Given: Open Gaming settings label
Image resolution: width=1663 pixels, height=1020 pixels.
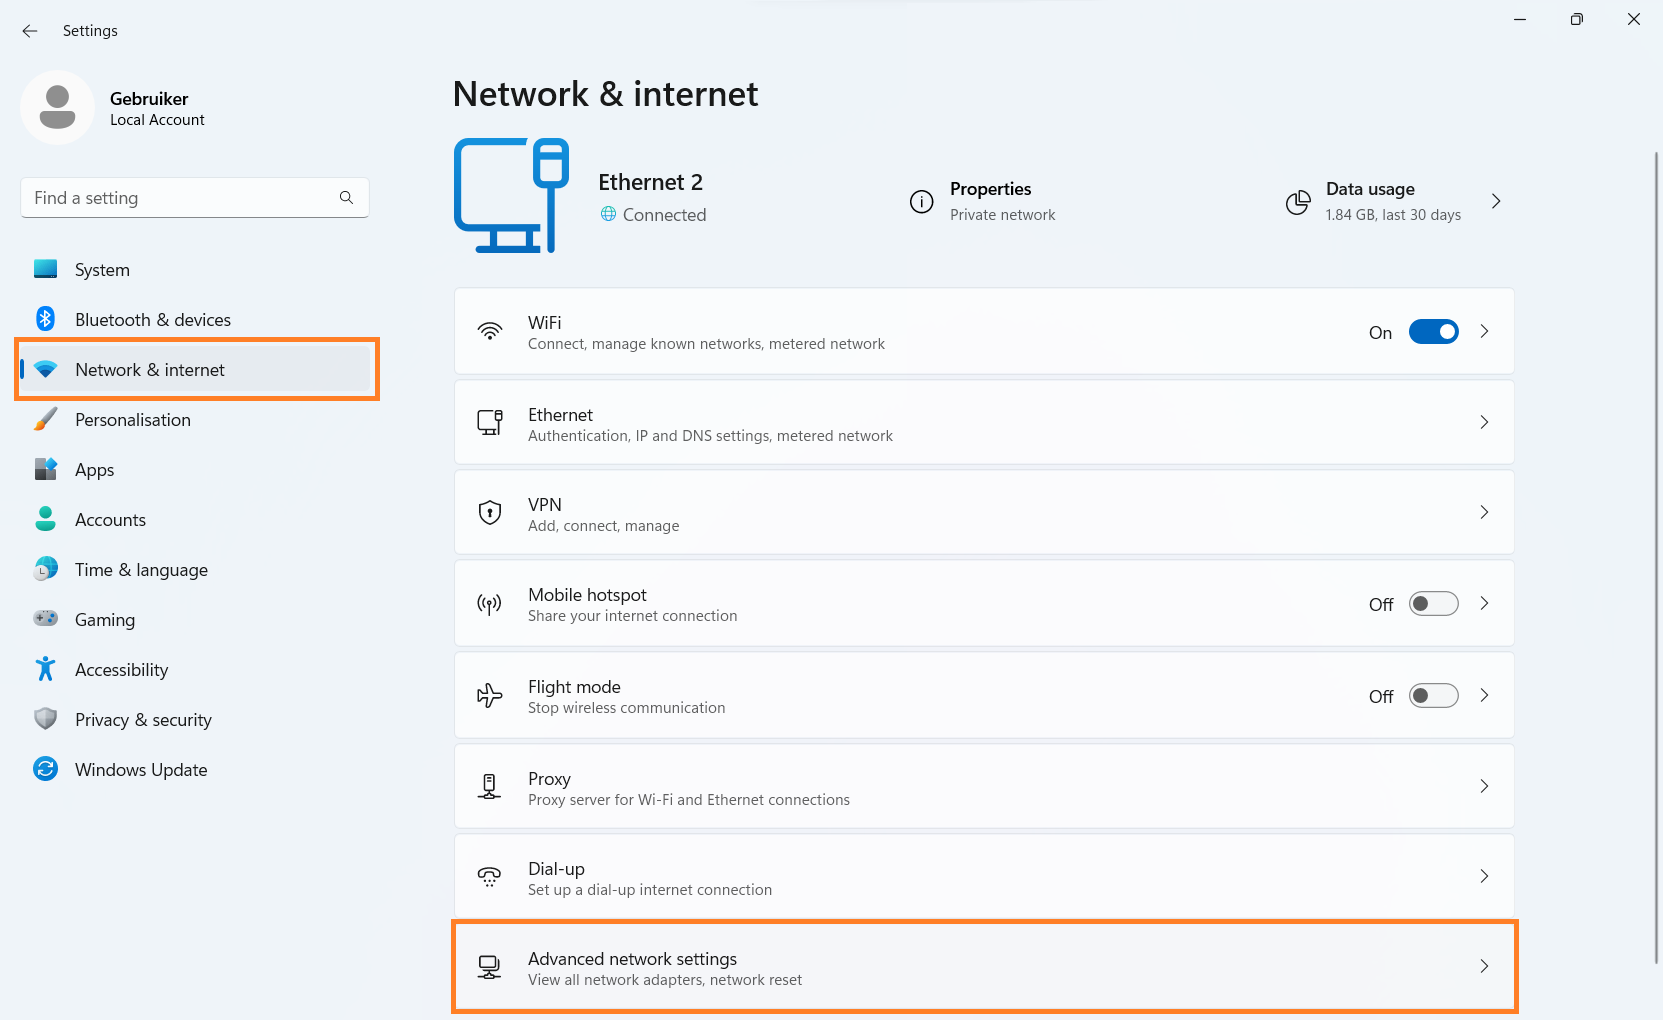Looking at the screenshot, I should (x=105, y=620).
